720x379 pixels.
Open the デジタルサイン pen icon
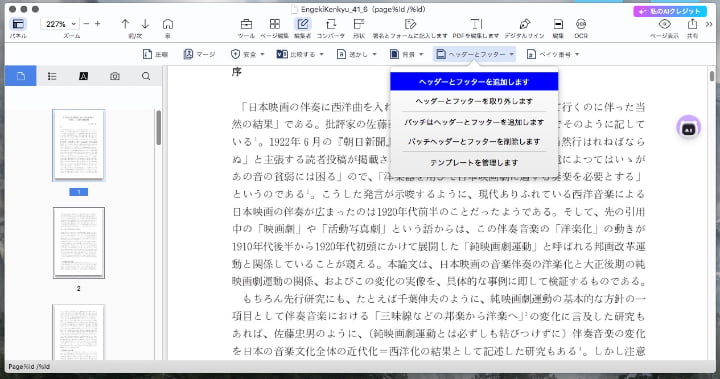click(x=524, y=24)
